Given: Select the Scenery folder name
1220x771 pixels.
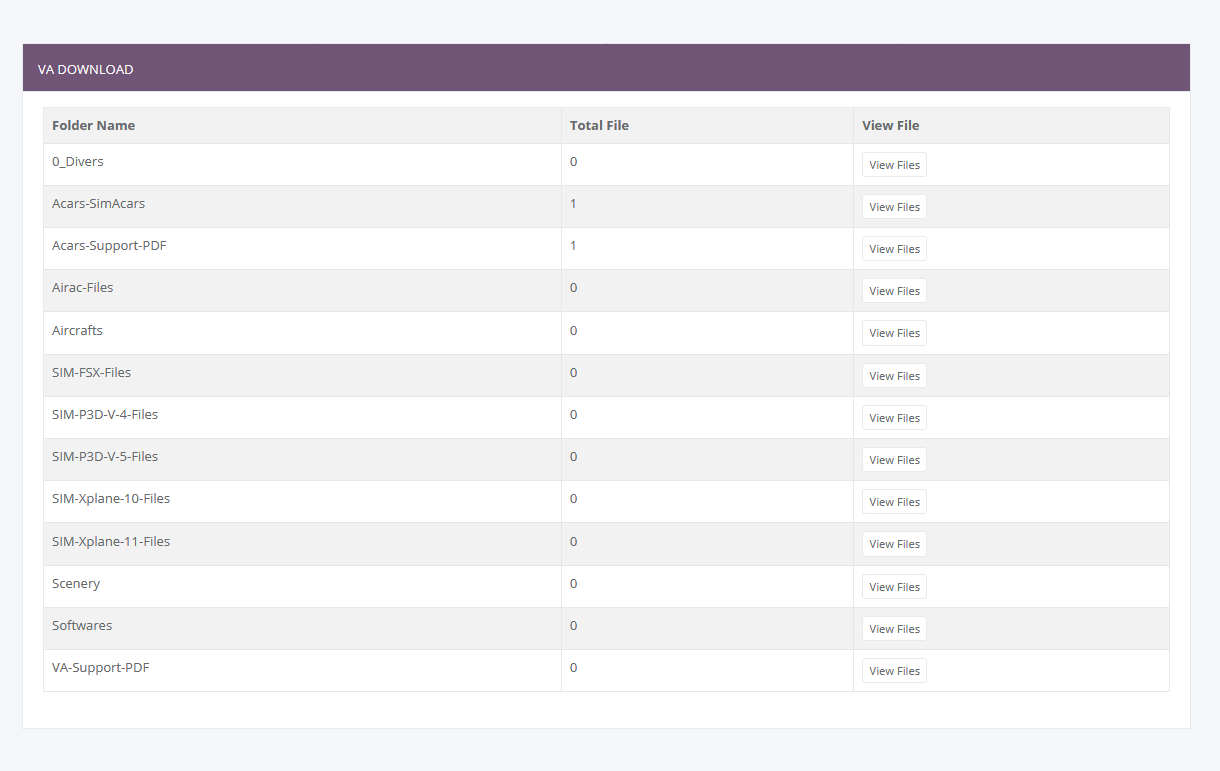Looking at the screenshot, I should coord(76,583).
